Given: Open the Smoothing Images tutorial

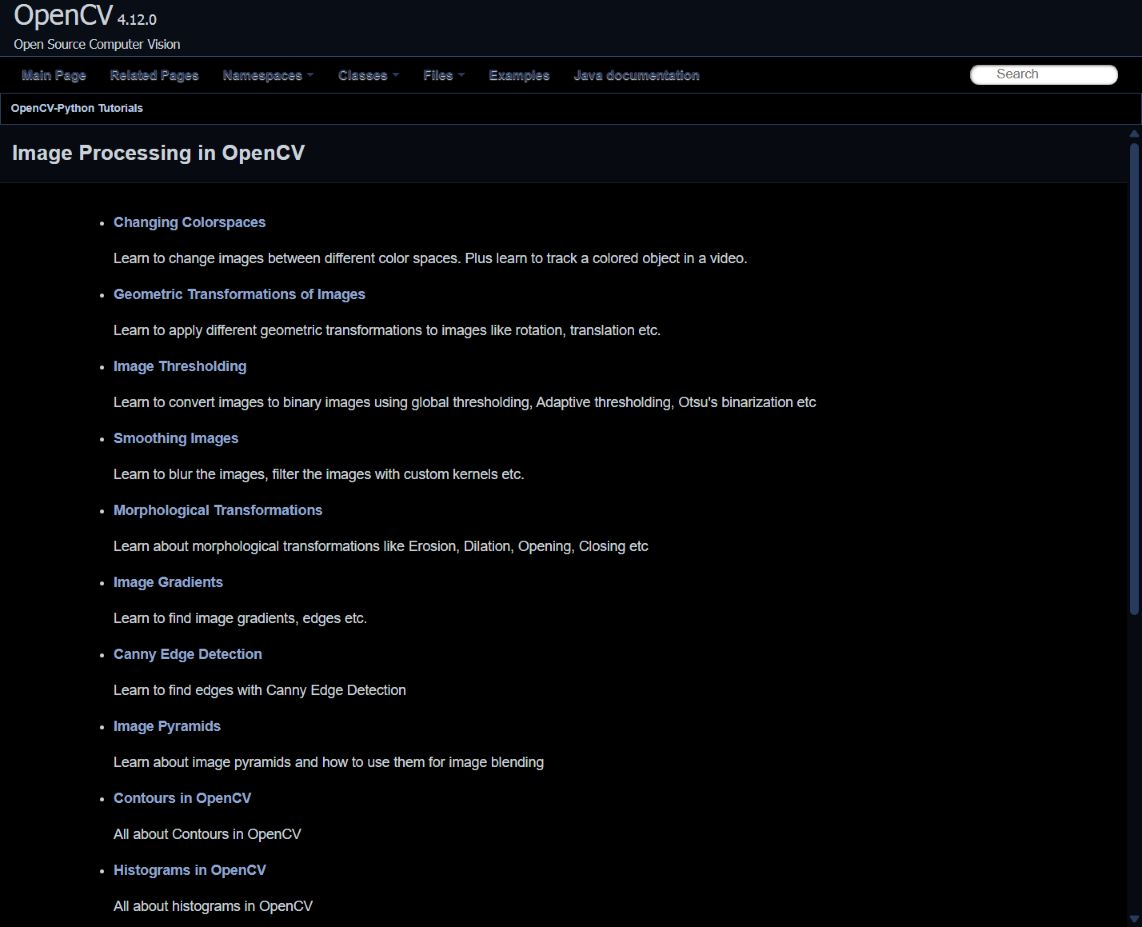Looking at the screenshot, I should [x=176, y=438].
